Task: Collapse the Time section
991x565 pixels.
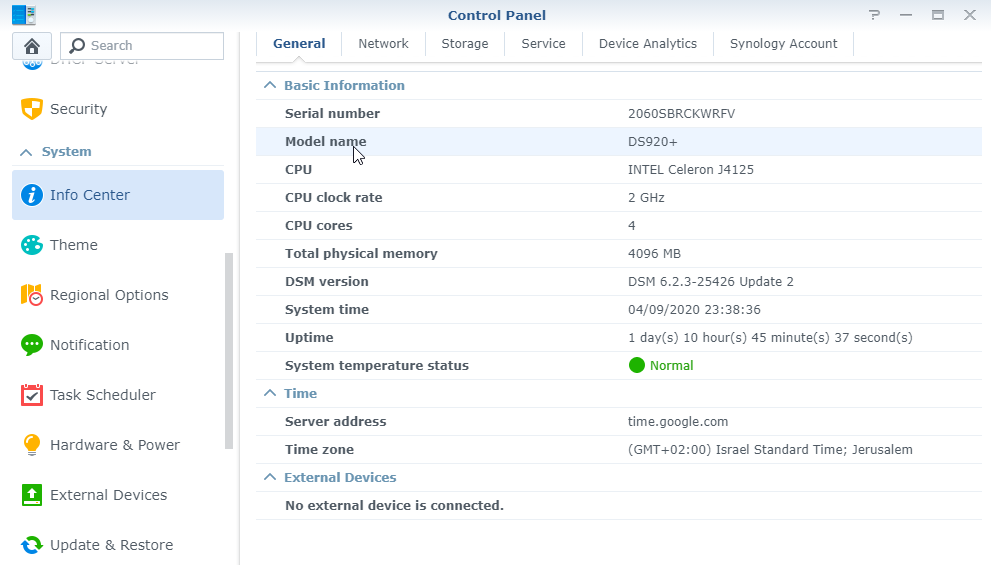Action: tap(269, 394)
